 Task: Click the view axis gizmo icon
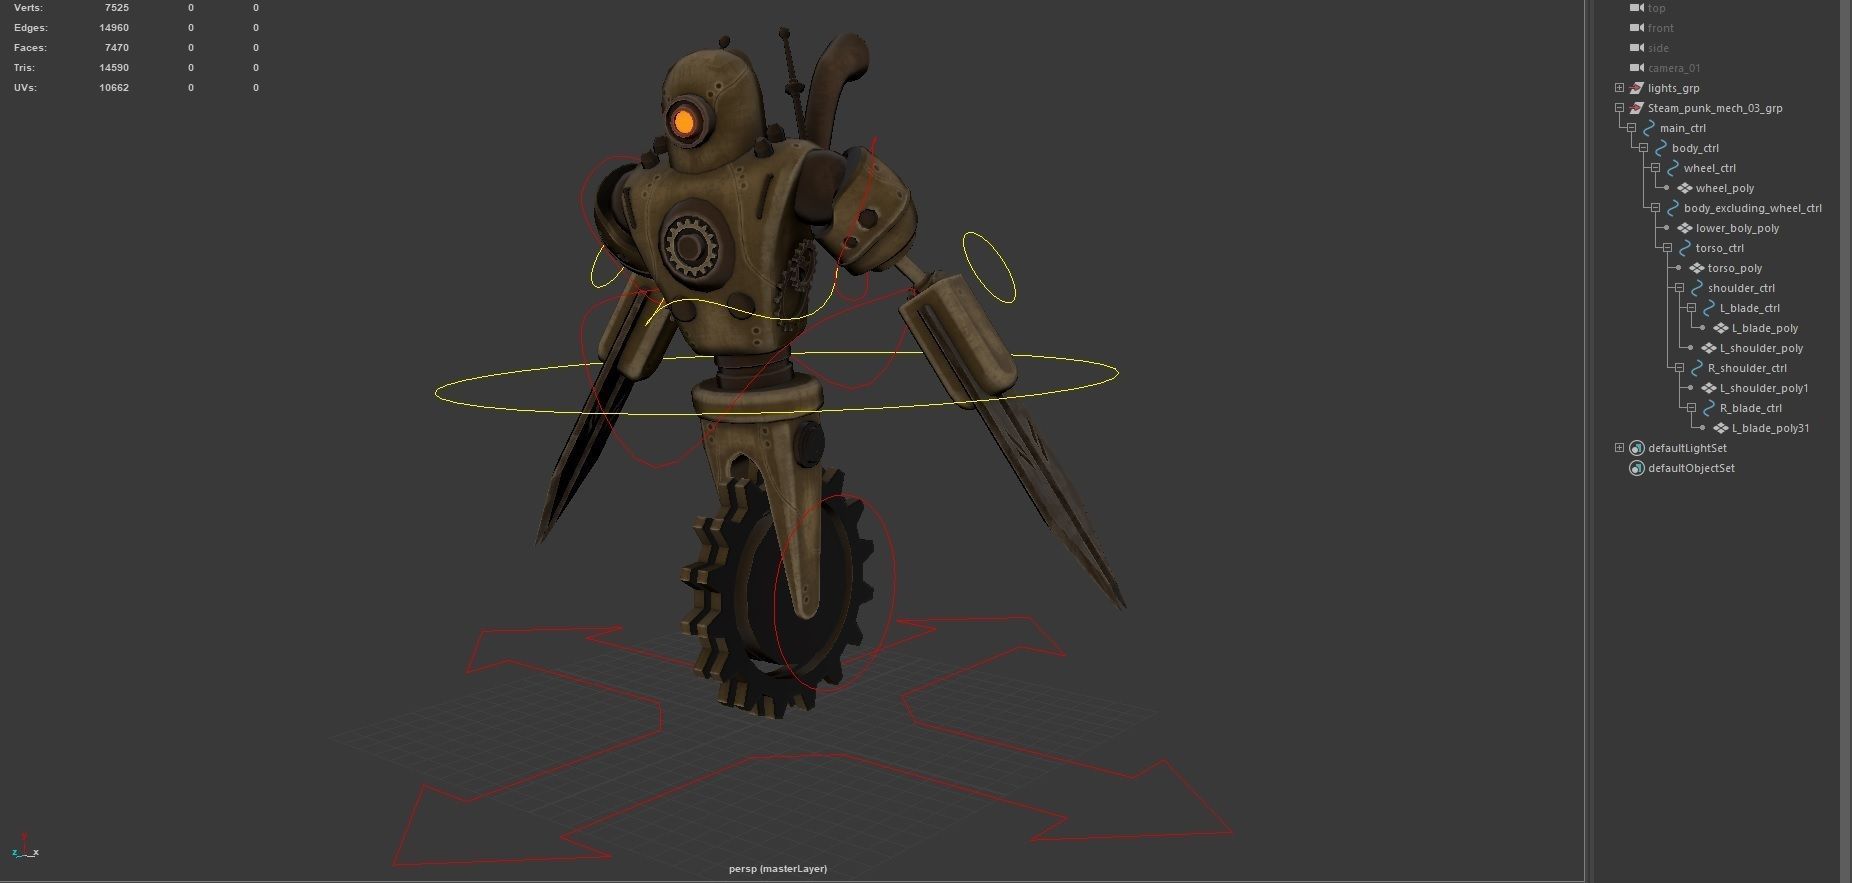(x=25, y=846)
